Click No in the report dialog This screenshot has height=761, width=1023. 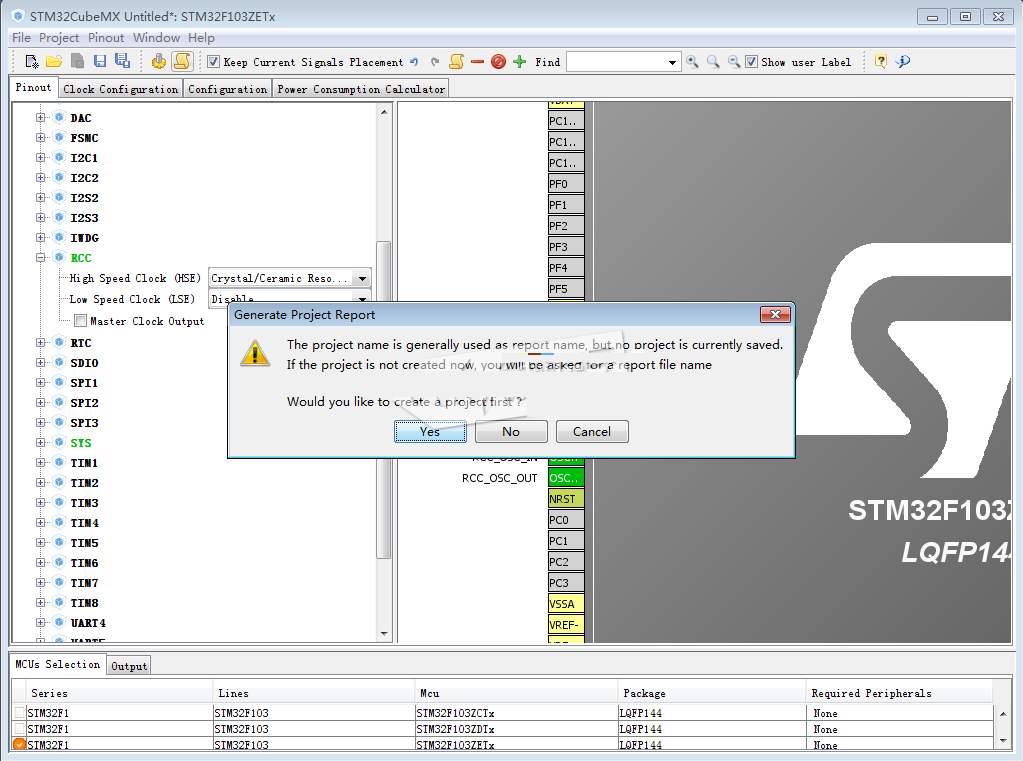[x=511, y=431]
